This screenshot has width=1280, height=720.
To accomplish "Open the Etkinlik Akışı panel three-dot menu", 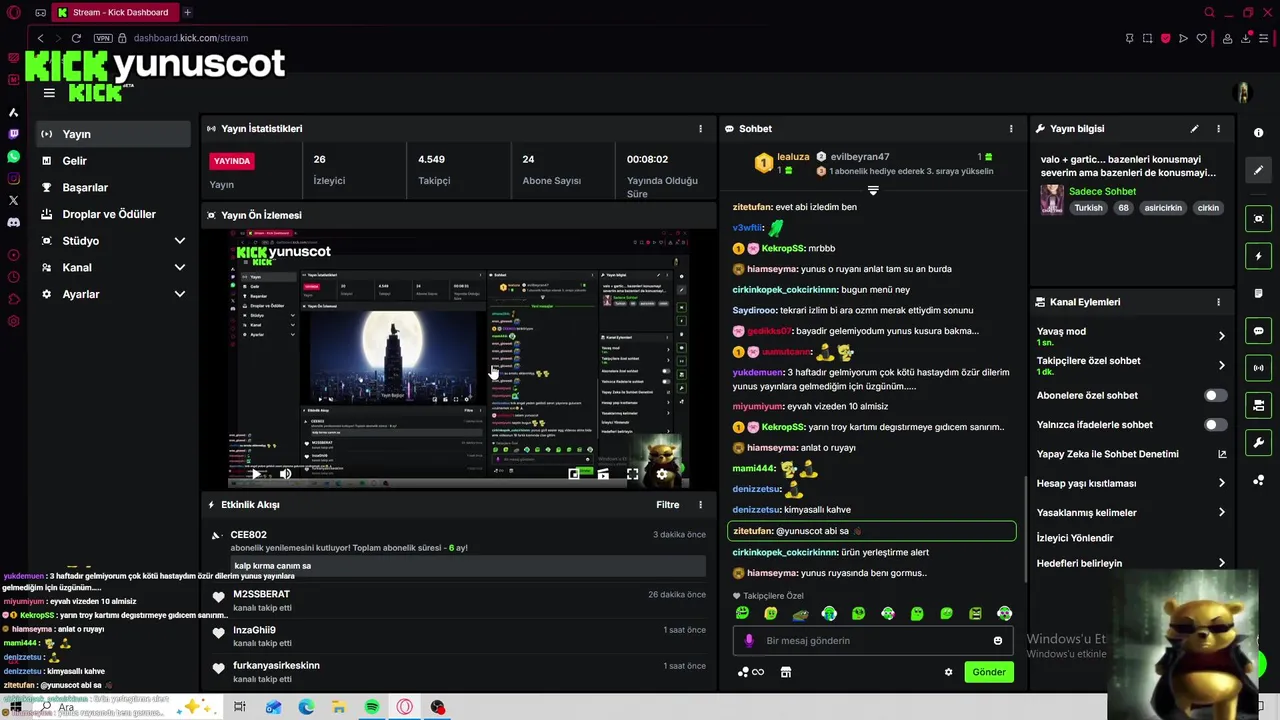I will (700, 505).
